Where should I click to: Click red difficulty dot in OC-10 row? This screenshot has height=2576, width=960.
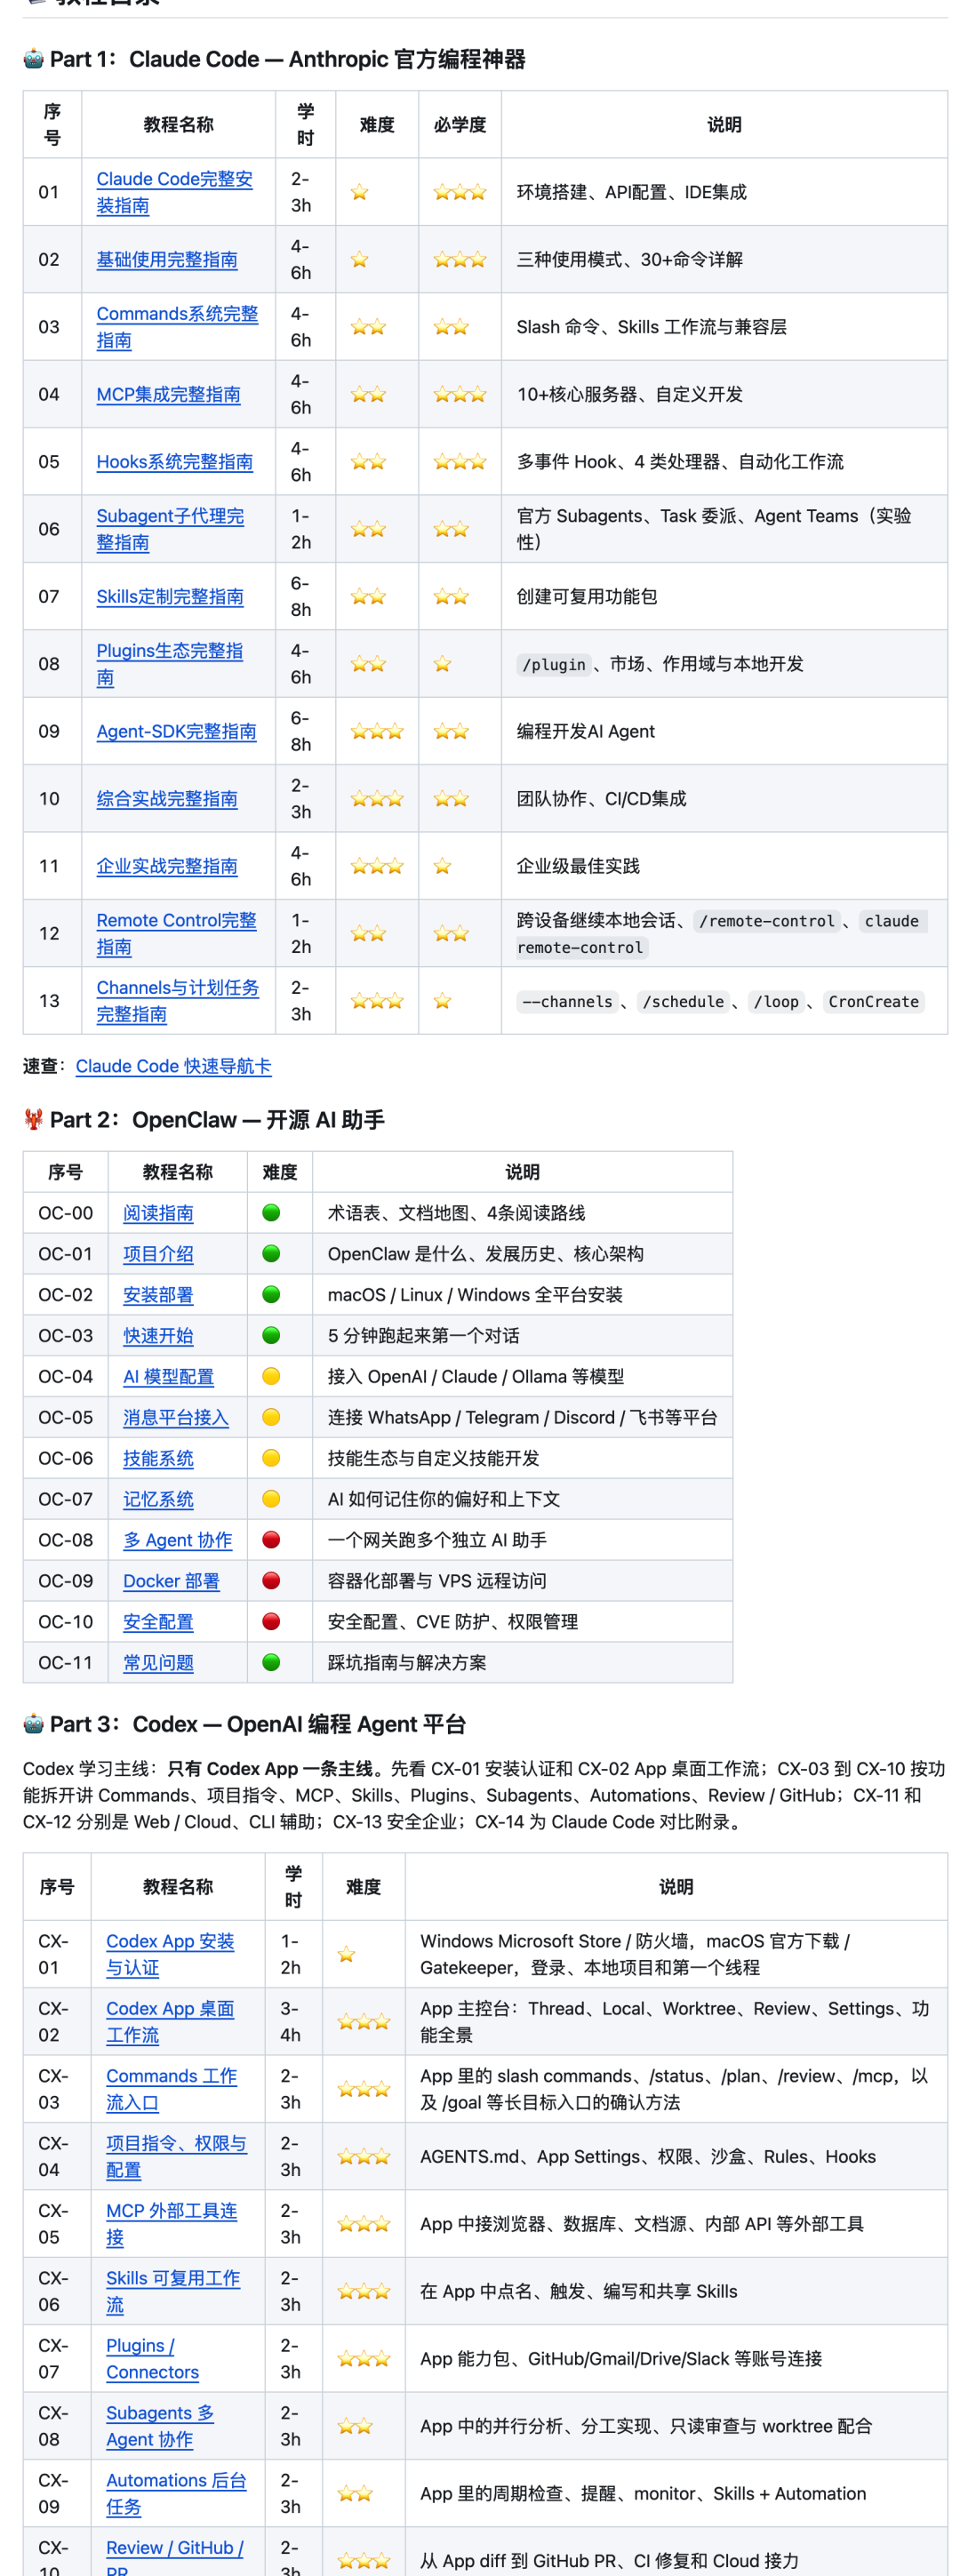click(271, 1622)
